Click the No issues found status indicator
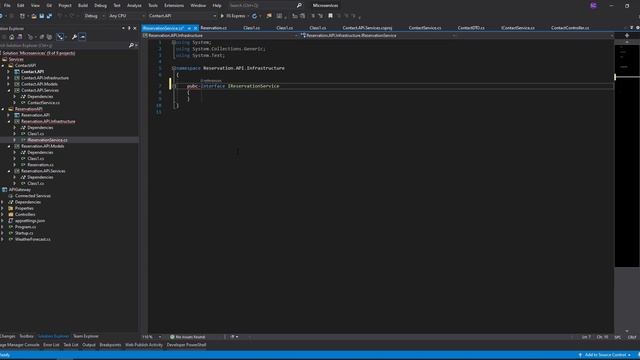This screenshot has width=640, height=360. pos(188,337)
